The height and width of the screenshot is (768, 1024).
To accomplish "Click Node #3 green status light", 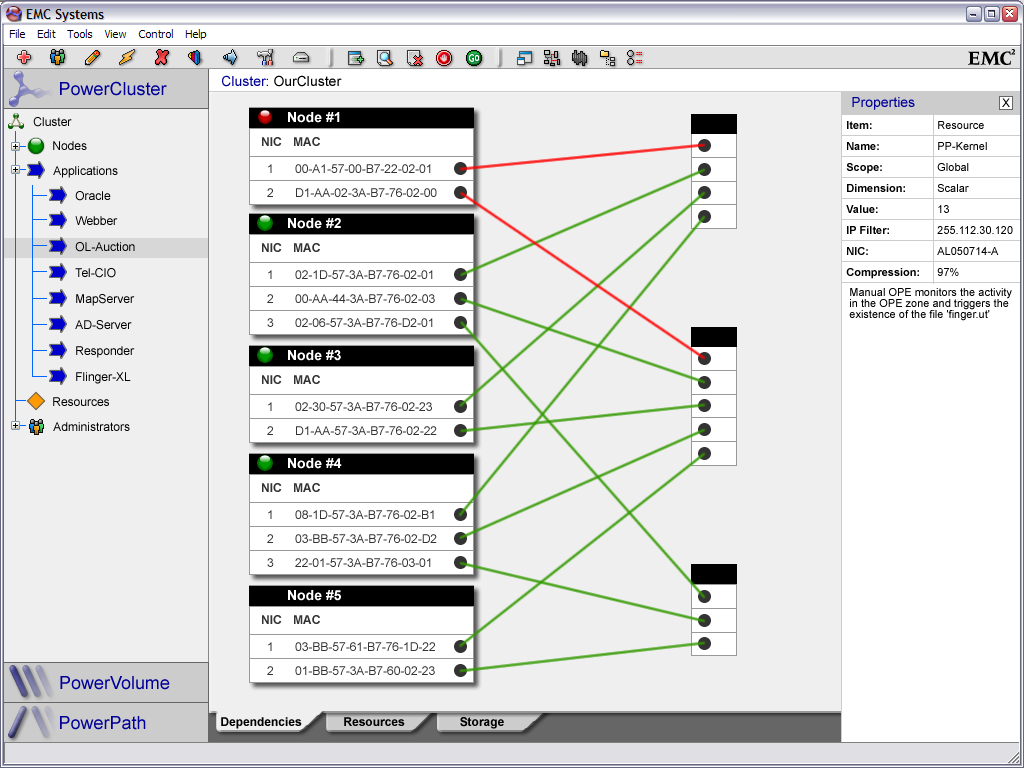I will 265,355.
